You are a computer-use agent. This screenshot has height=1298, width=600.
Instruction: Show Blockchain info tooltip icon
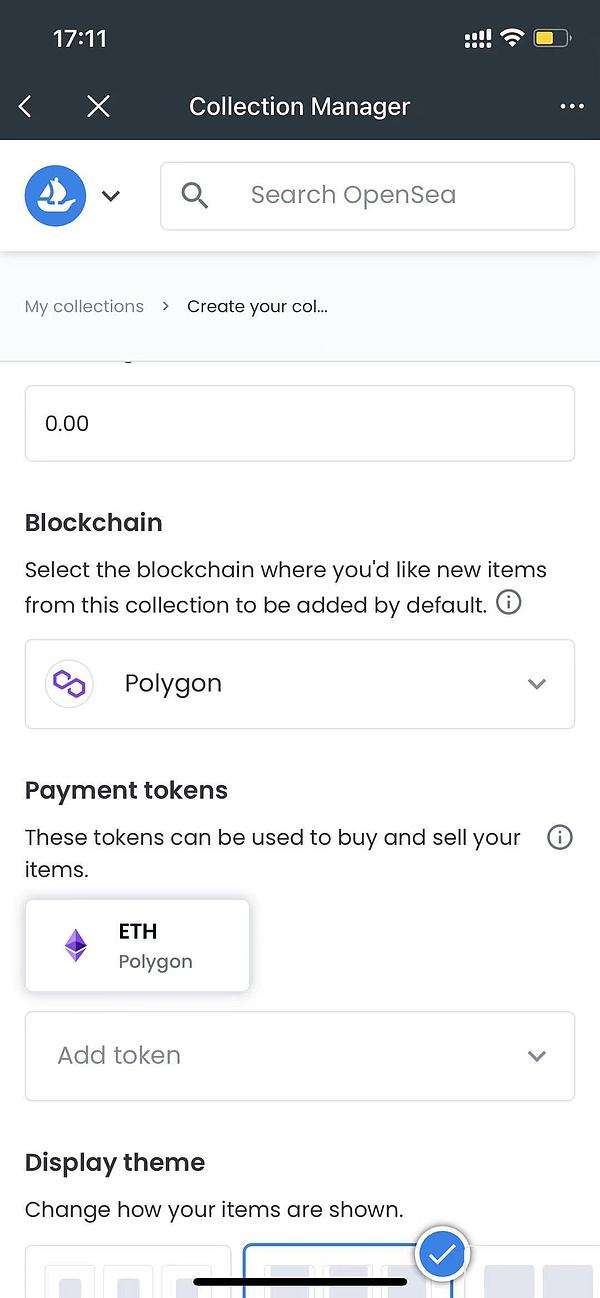click(509, 603)
